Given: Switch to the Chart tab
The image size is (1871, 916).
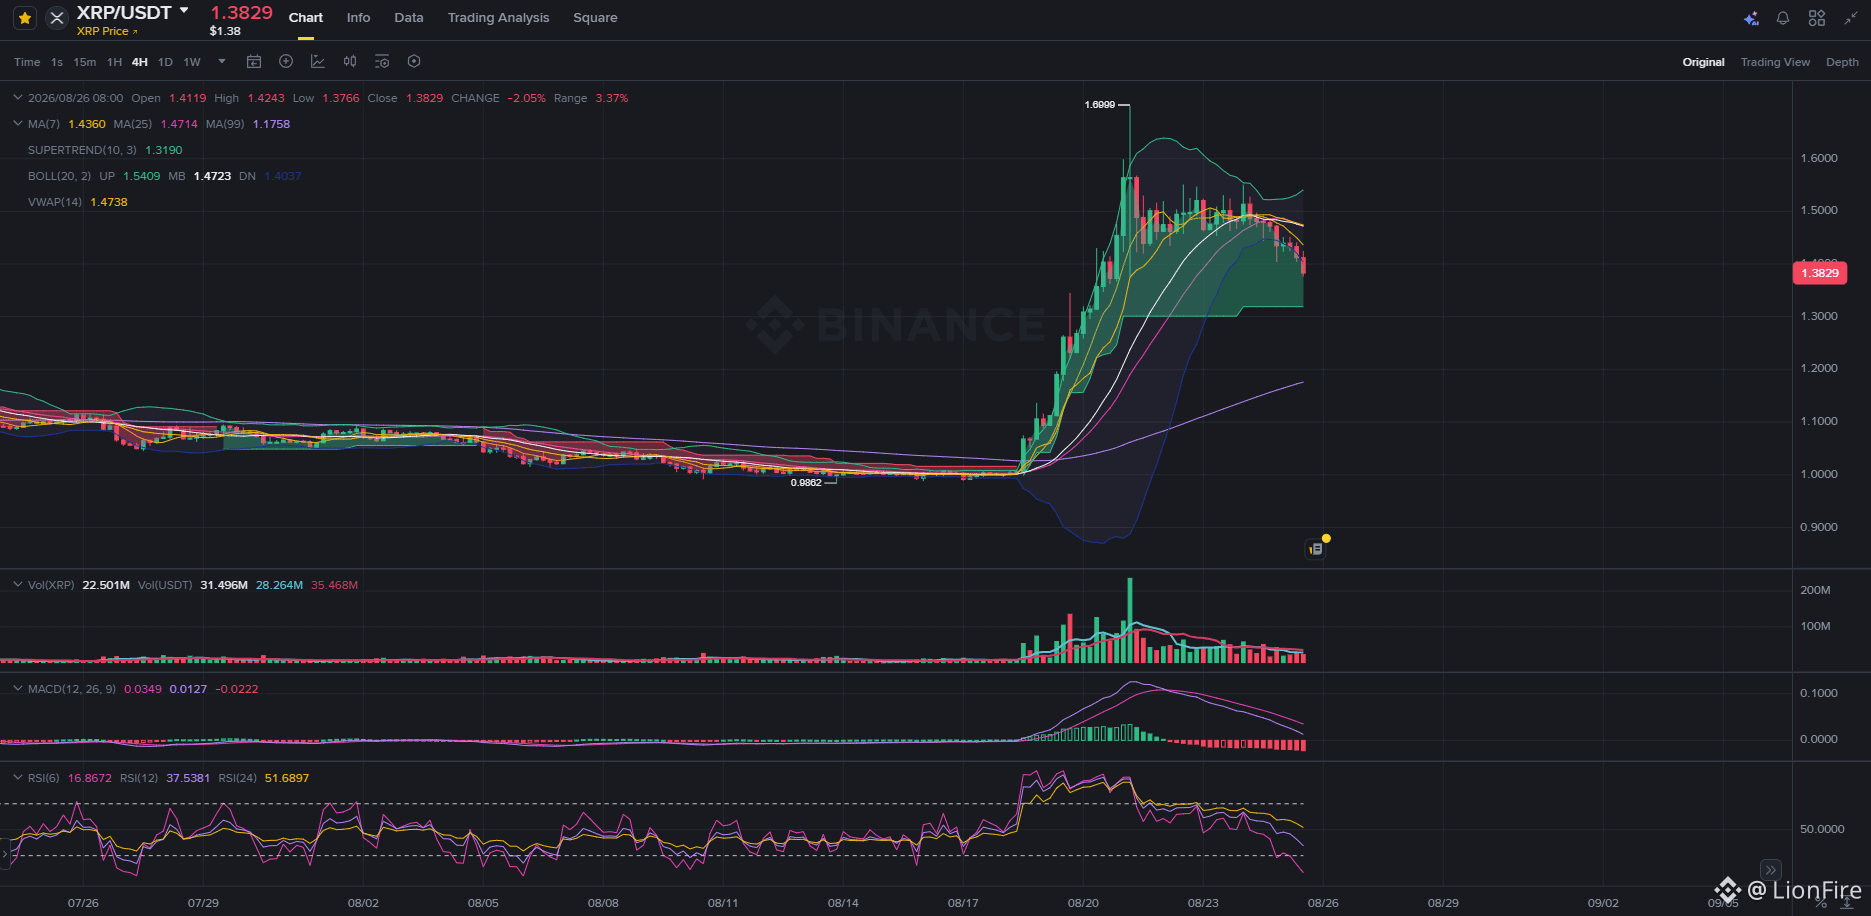Looking at the screenshot, I should tap(306, 18).
